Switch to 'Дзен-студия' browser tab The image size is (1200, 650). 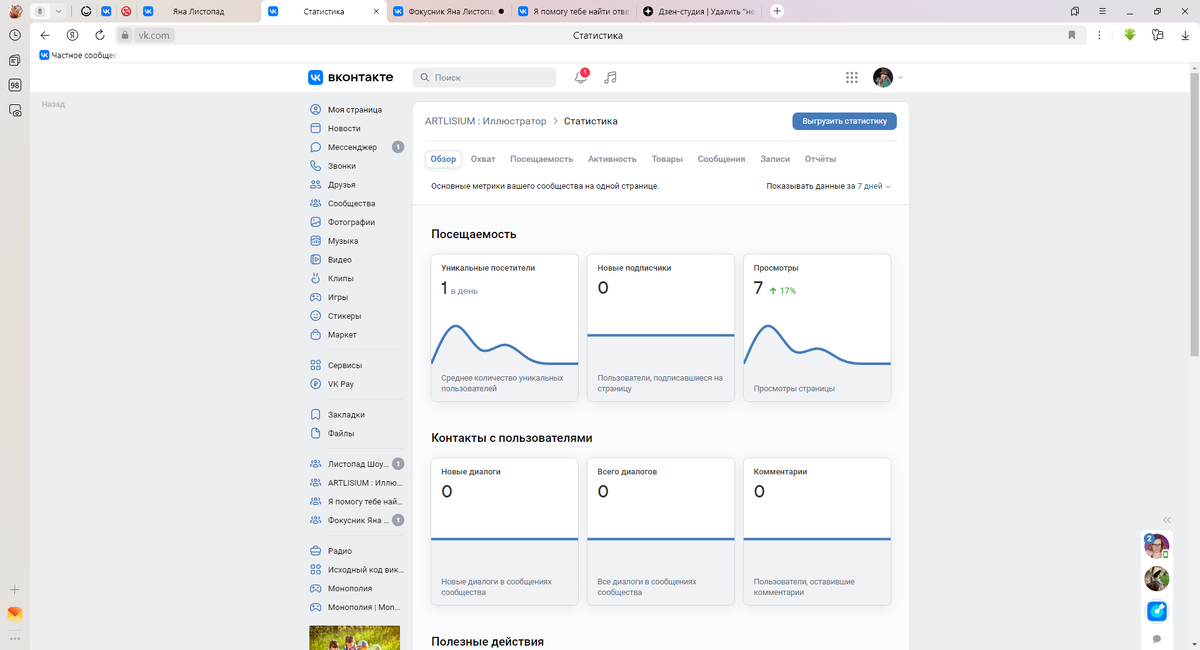(701, 11)
